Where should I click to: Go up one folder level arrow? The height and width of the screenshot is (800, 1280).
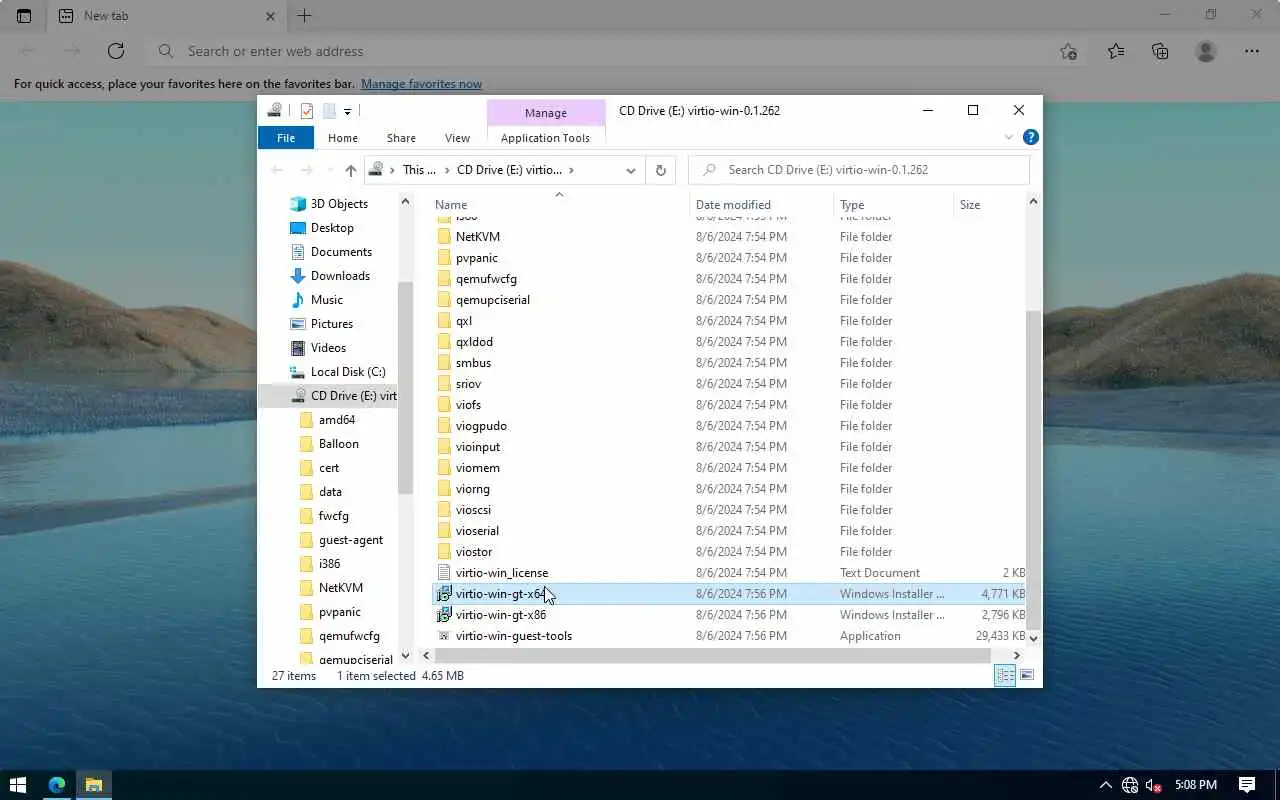coord(350,170)
